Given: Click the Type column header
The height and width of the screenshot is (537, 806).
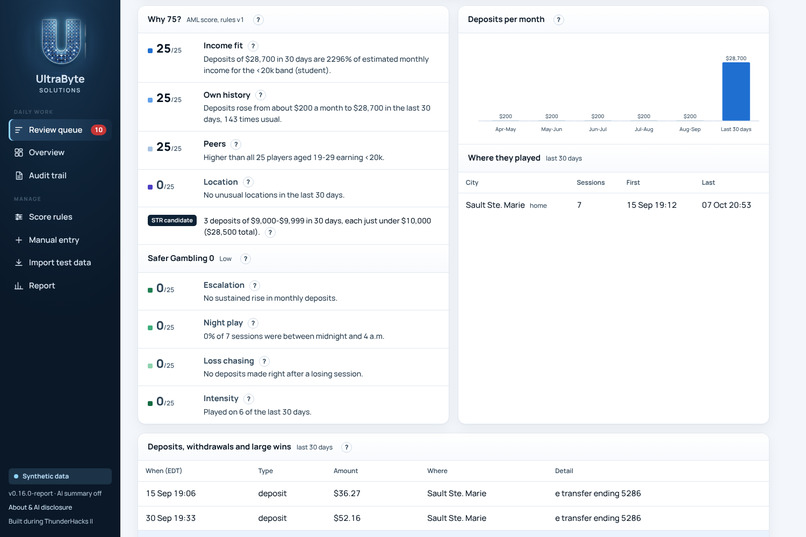Looking at the screenshot, I should pos(265,471).
